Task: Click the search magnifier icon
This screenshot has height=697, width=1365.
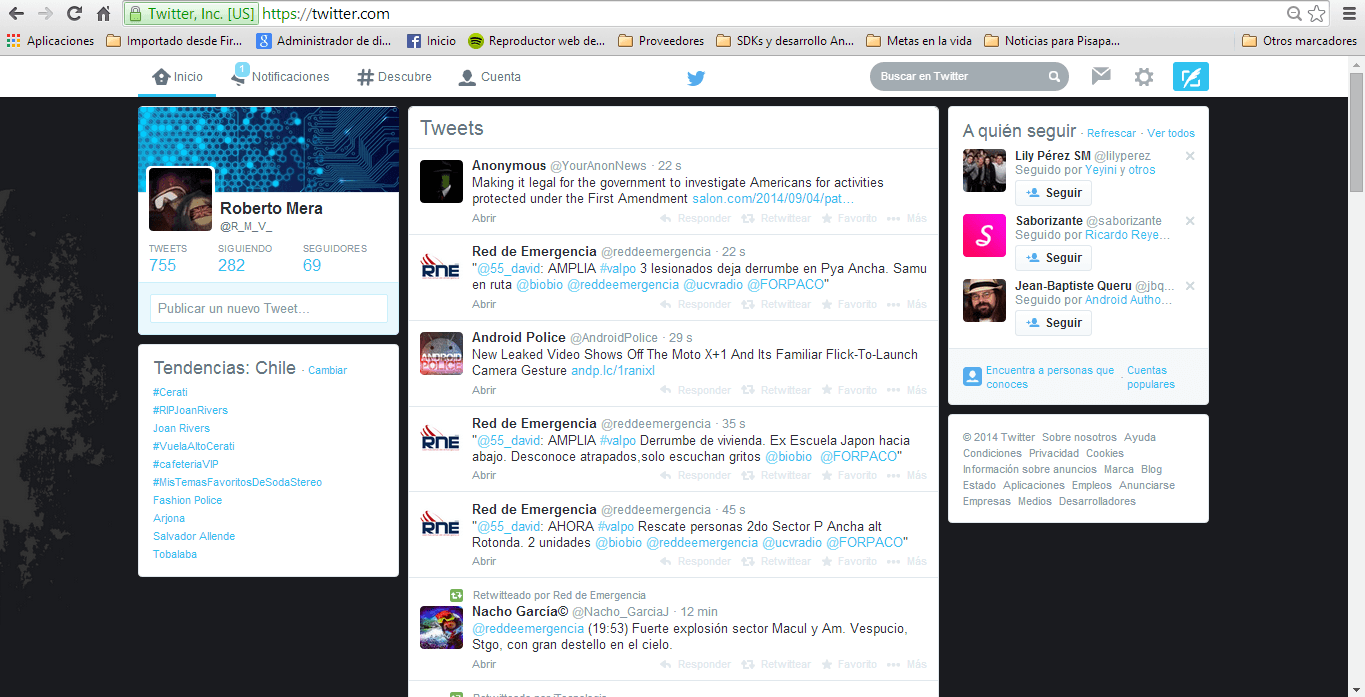Action: coord(1054,77)
